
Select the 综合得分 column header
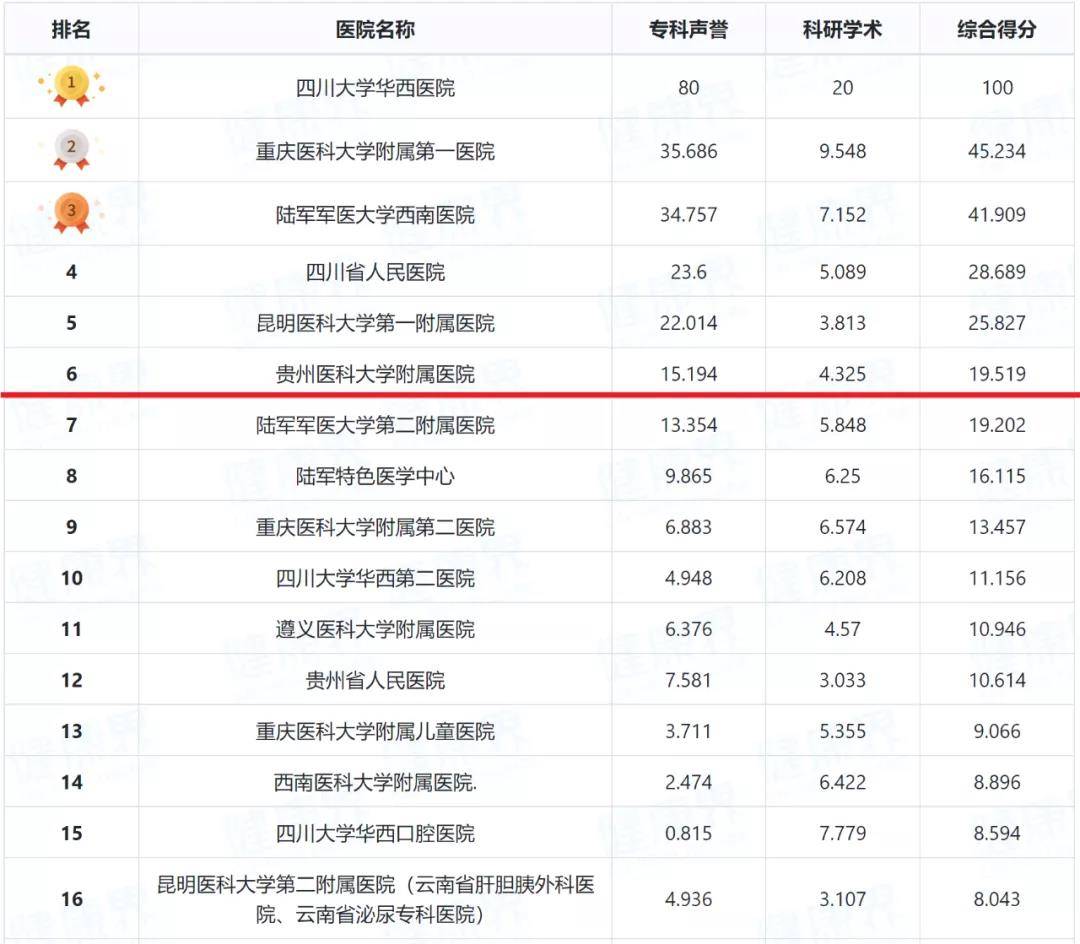coord(997,29)
